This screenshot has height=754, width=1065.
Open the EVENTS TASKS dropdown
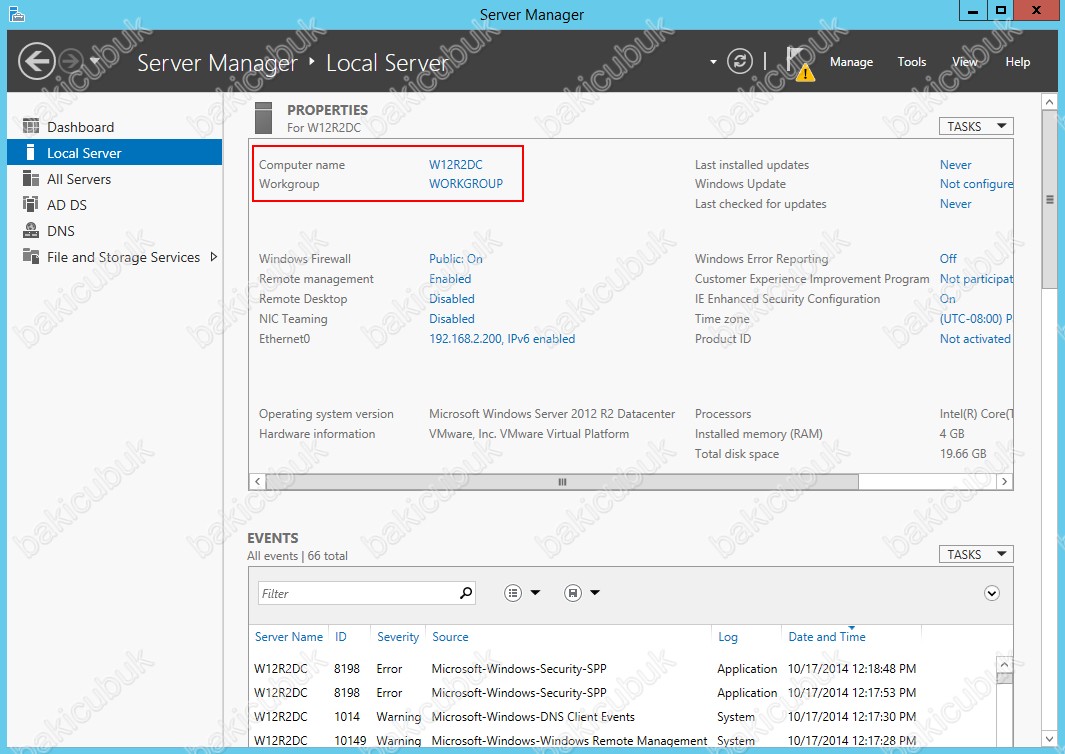coord(976,554)
